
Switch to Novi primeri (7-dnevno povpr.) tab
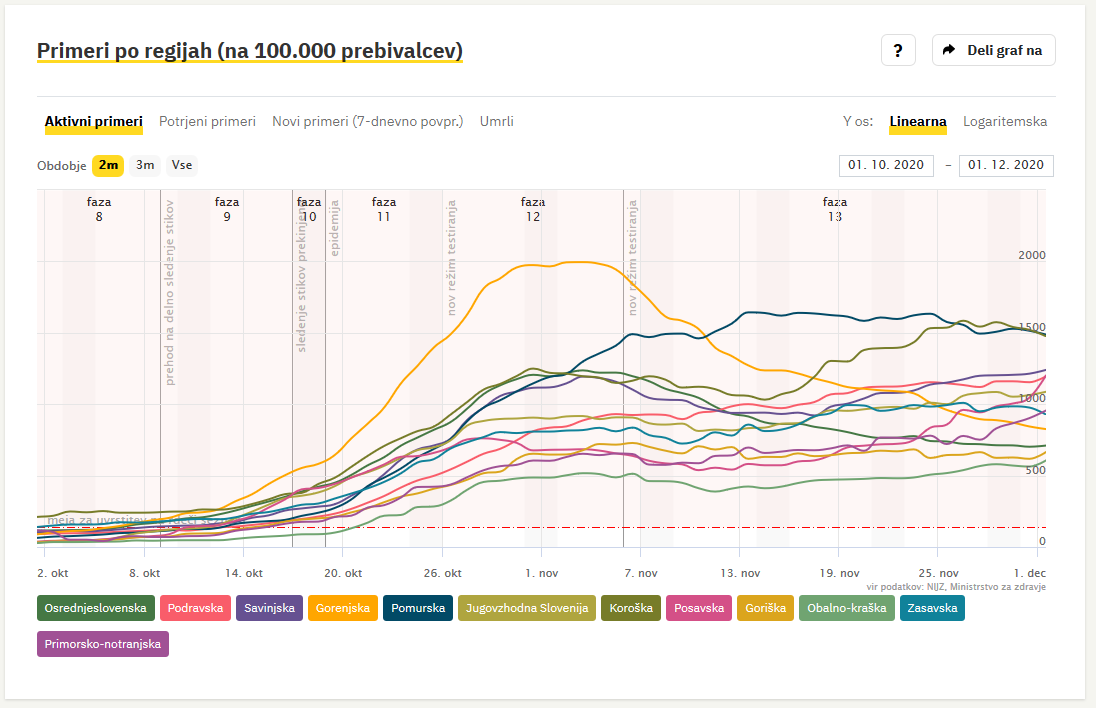click(x=367, y=122)
